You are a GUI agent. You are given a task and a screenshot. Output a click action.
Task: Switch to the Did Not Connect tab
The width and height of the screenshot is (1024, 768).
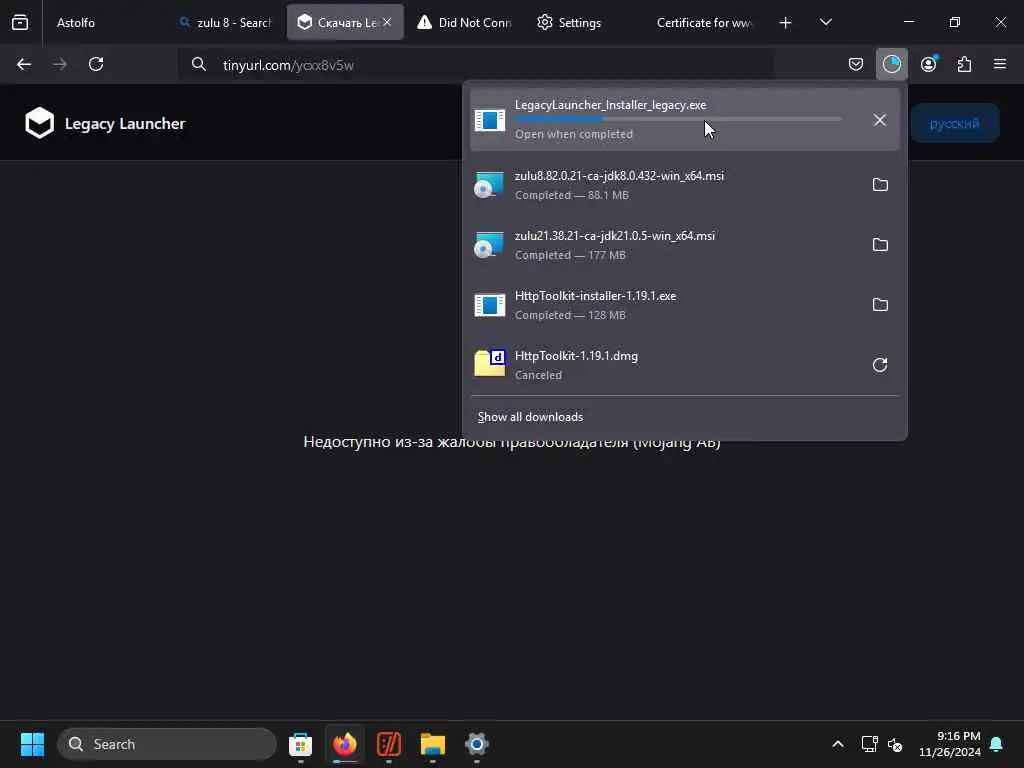(x=464, y=22)
